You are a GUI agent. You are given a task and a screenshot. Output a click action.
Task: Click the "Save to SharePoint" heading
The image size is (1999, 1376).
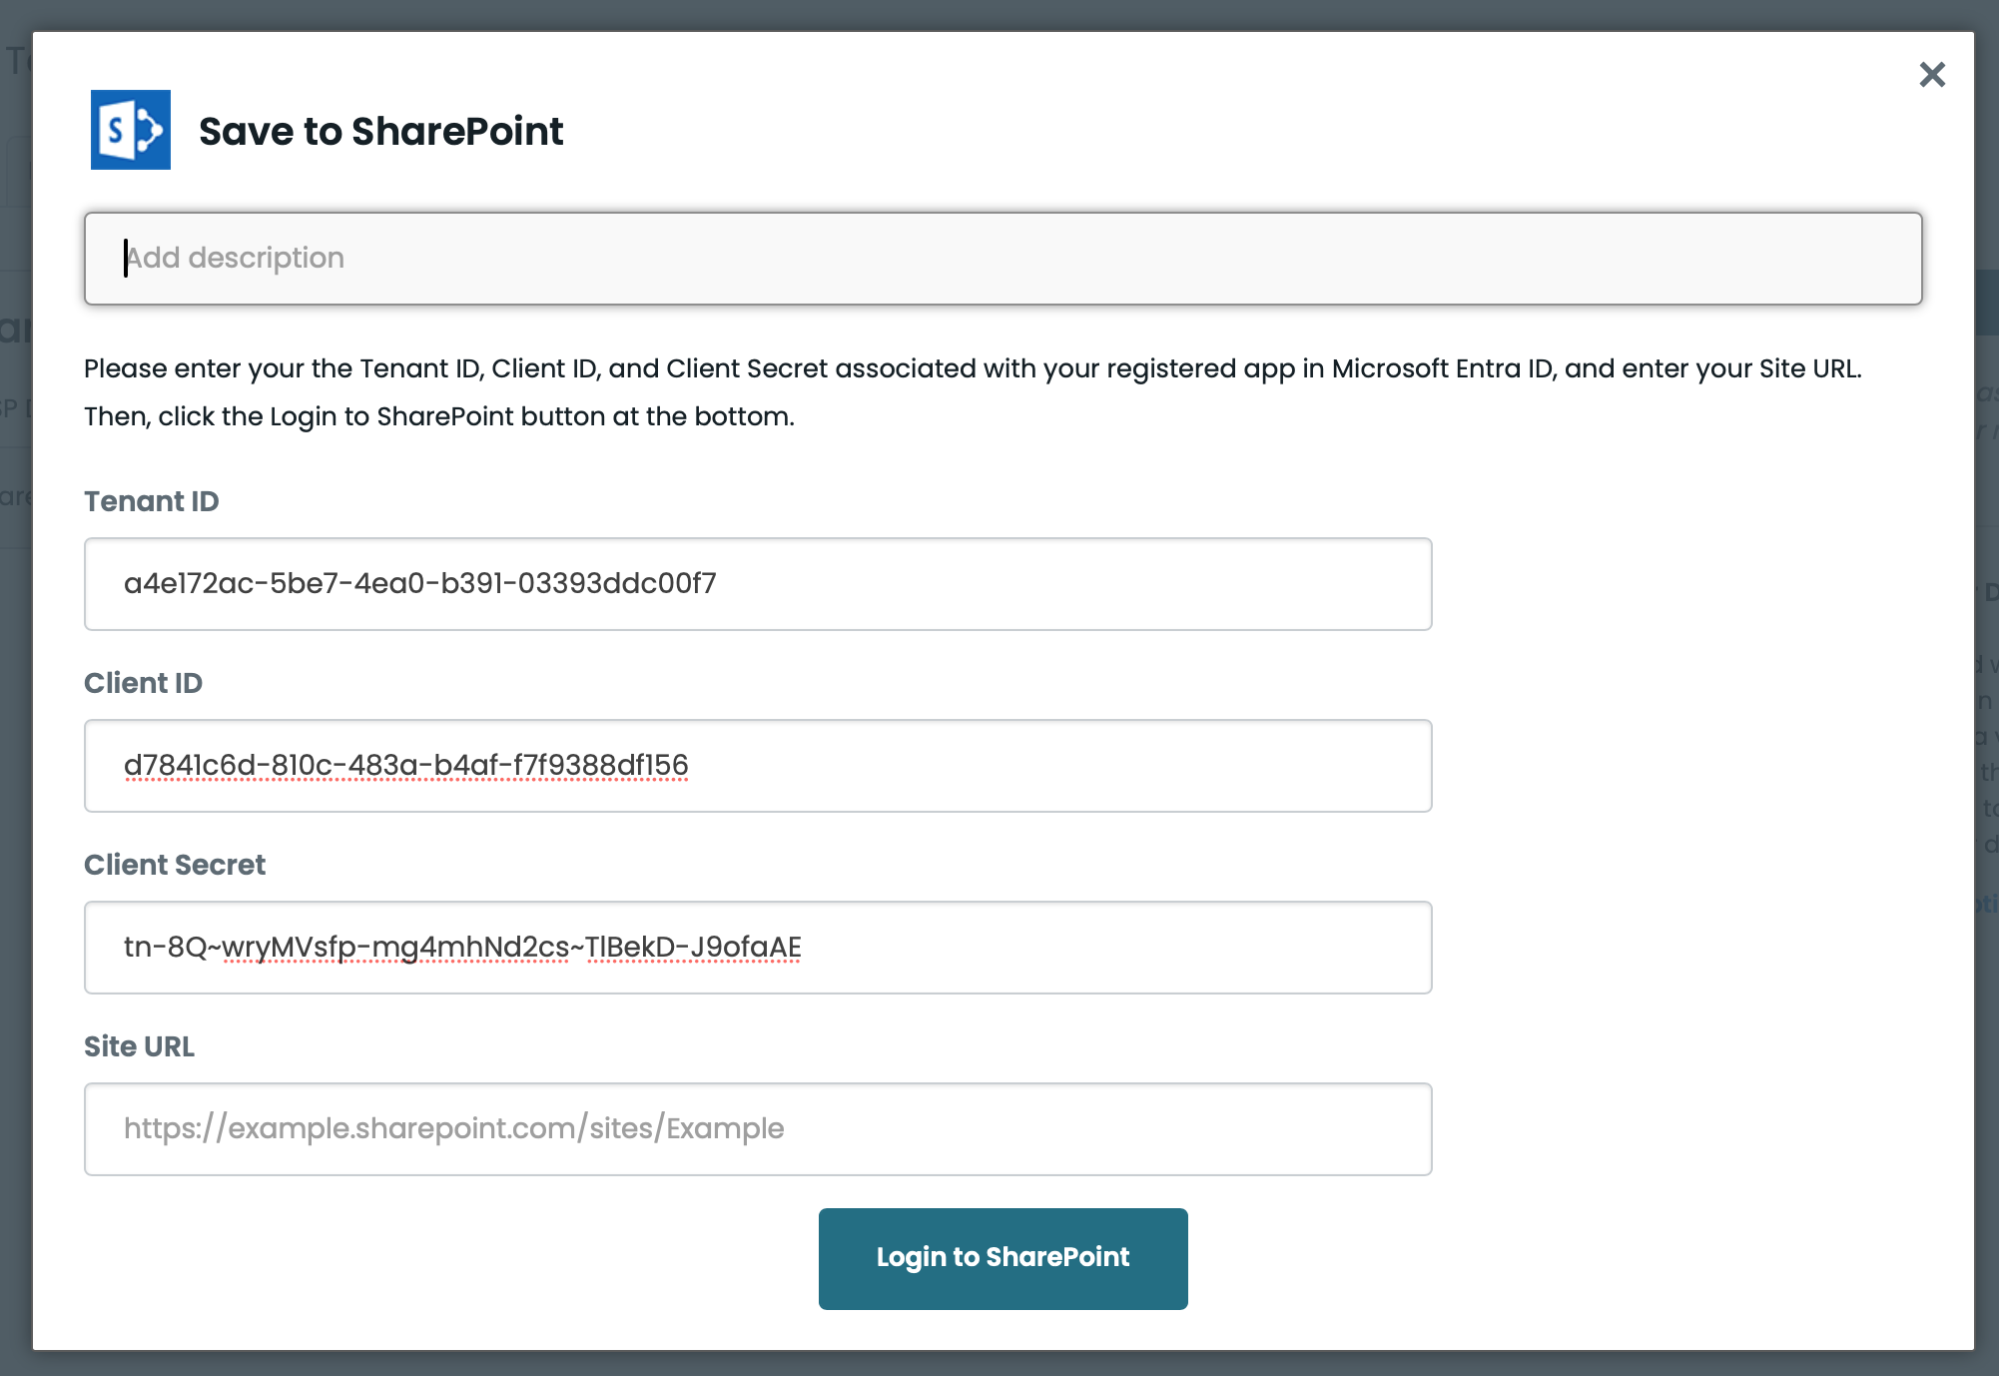[x=381, y=132]
